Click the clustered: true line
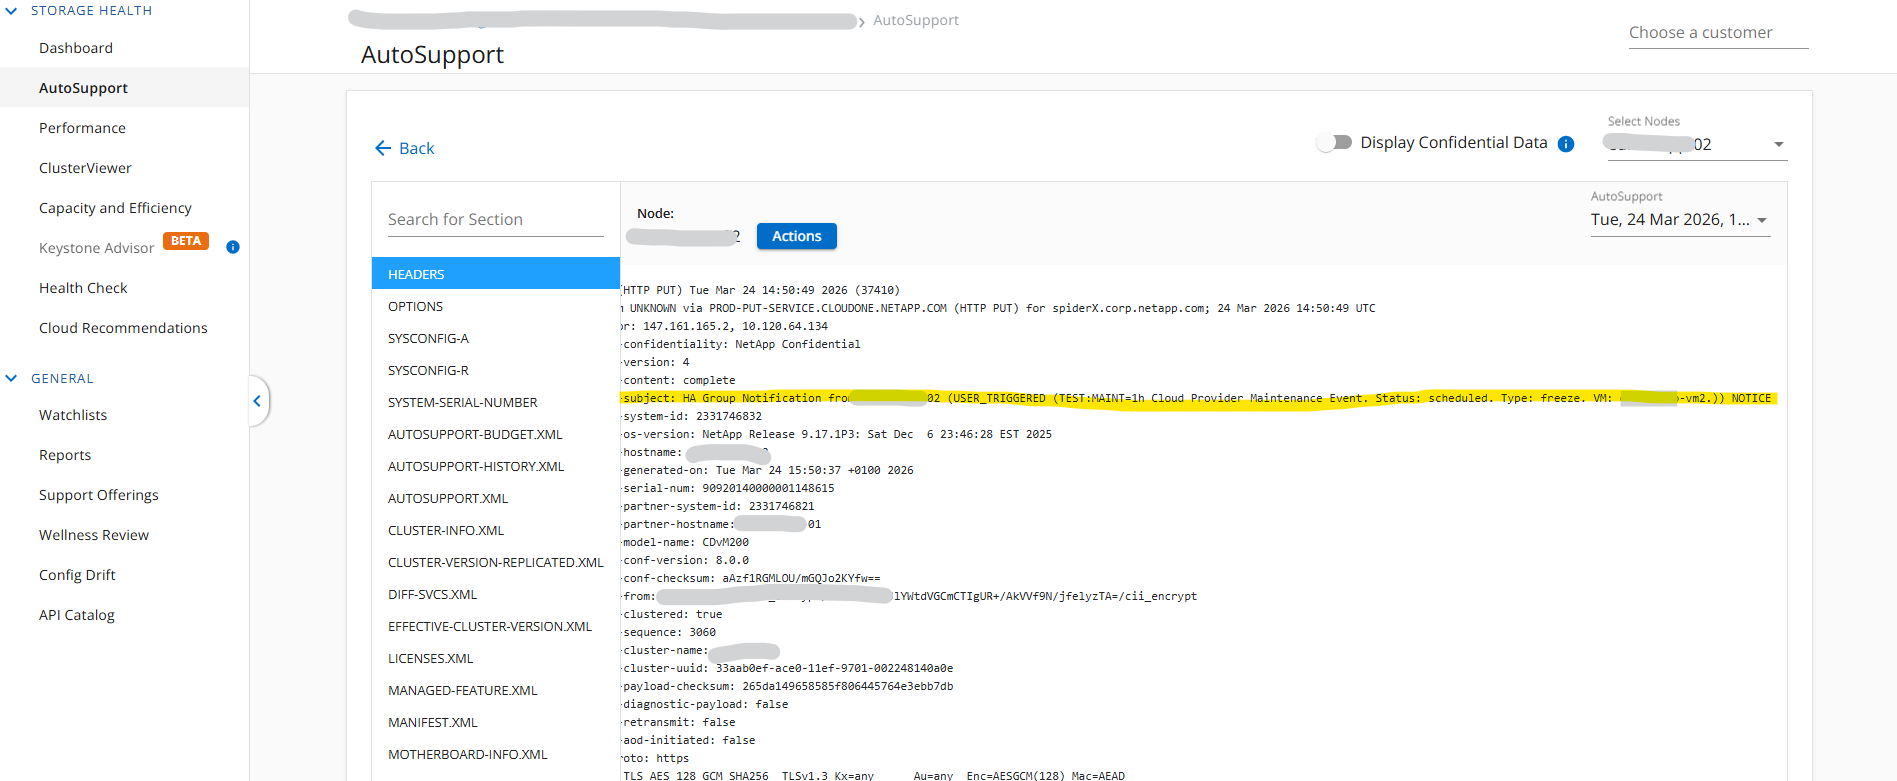This screenshot has height=781, width=1897. (672, 614)
